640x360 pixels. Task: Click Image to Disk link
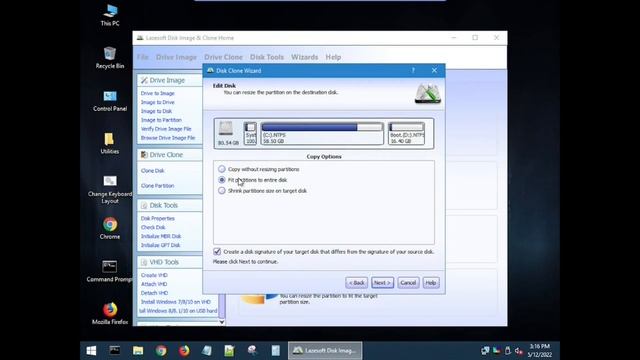(x=156, y=111)
